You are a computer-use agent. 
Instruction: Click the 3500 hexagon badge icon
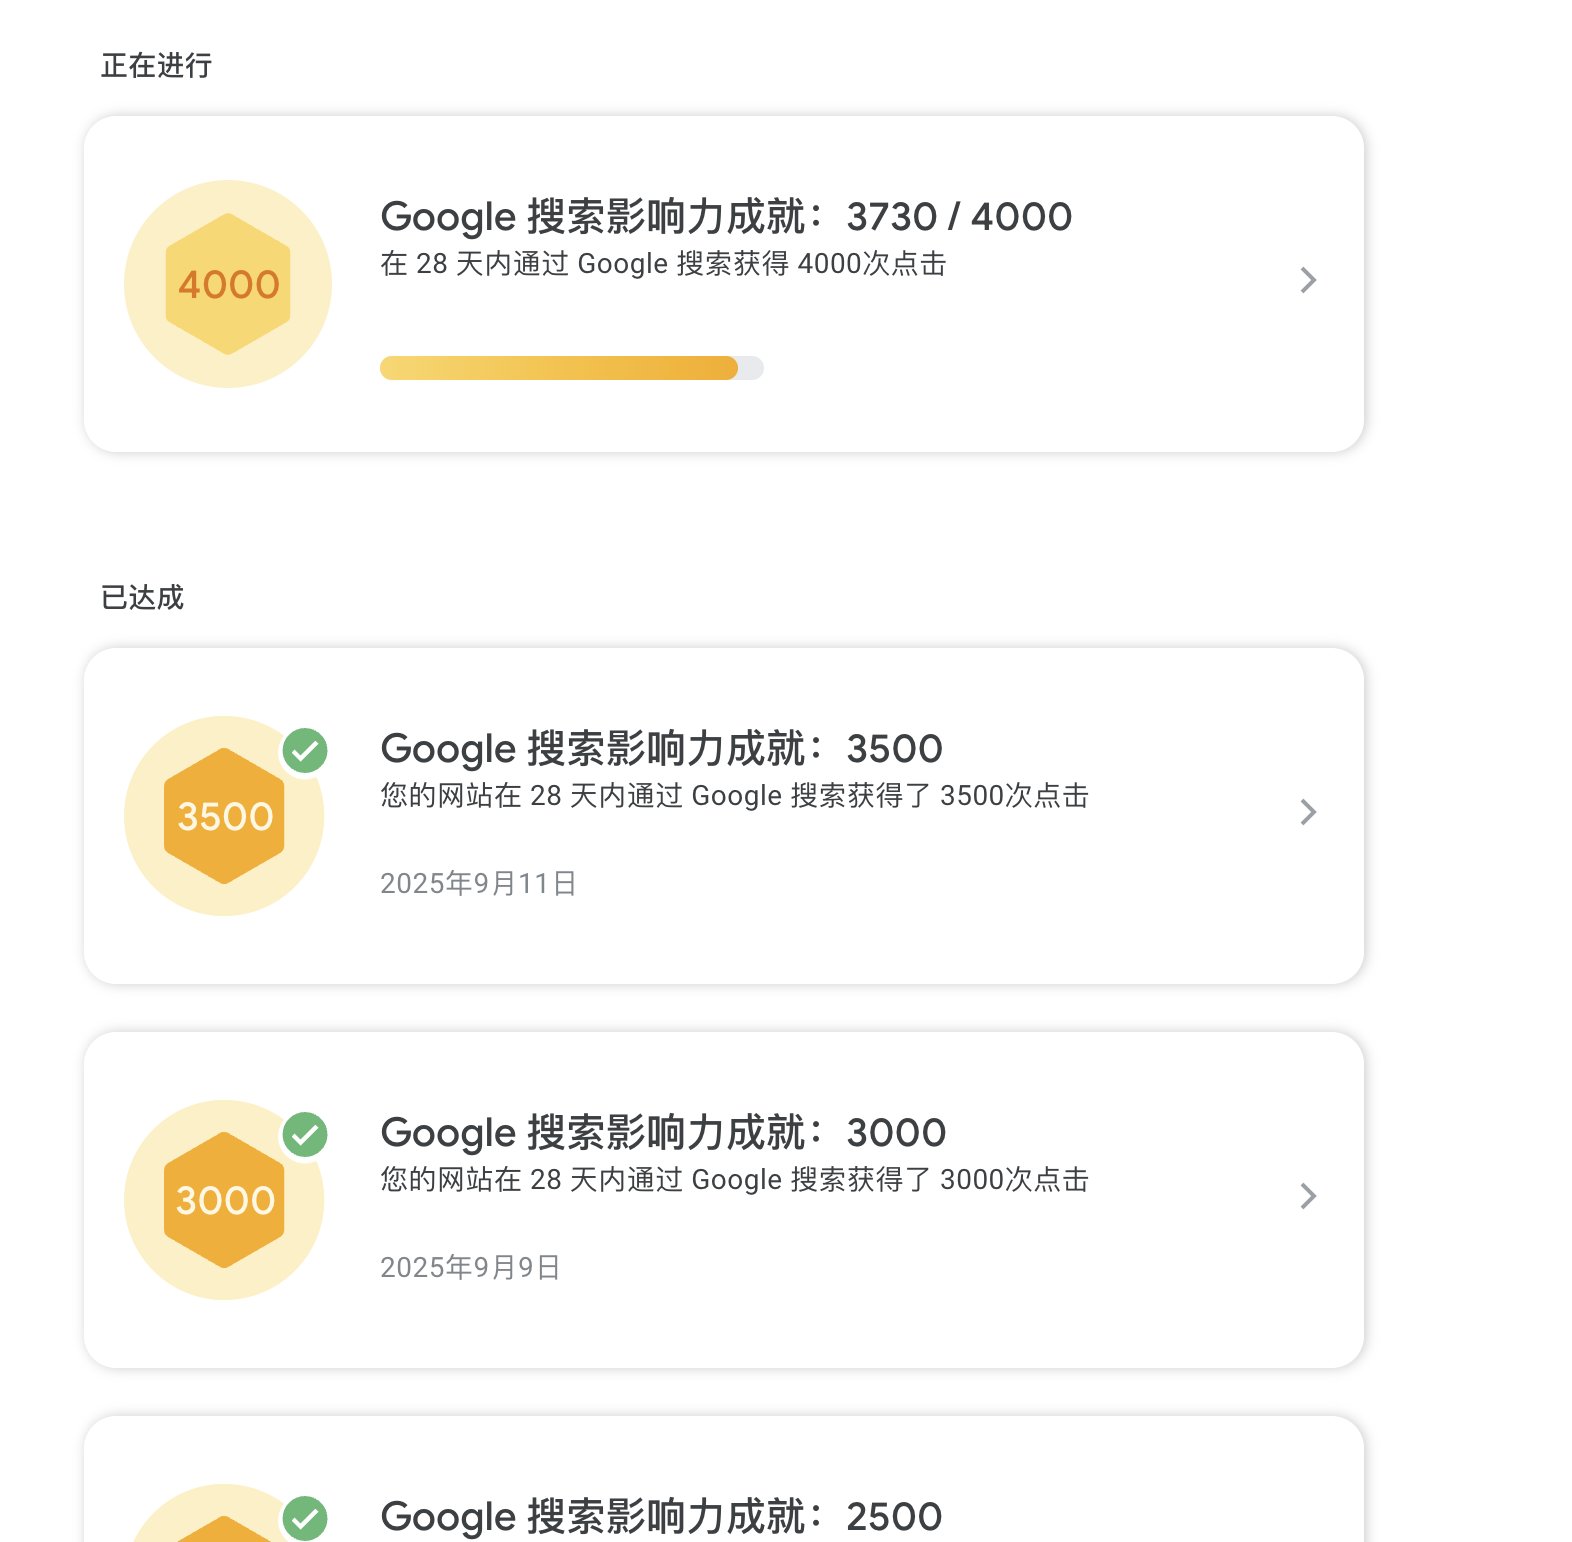click(x=224, y=816)
